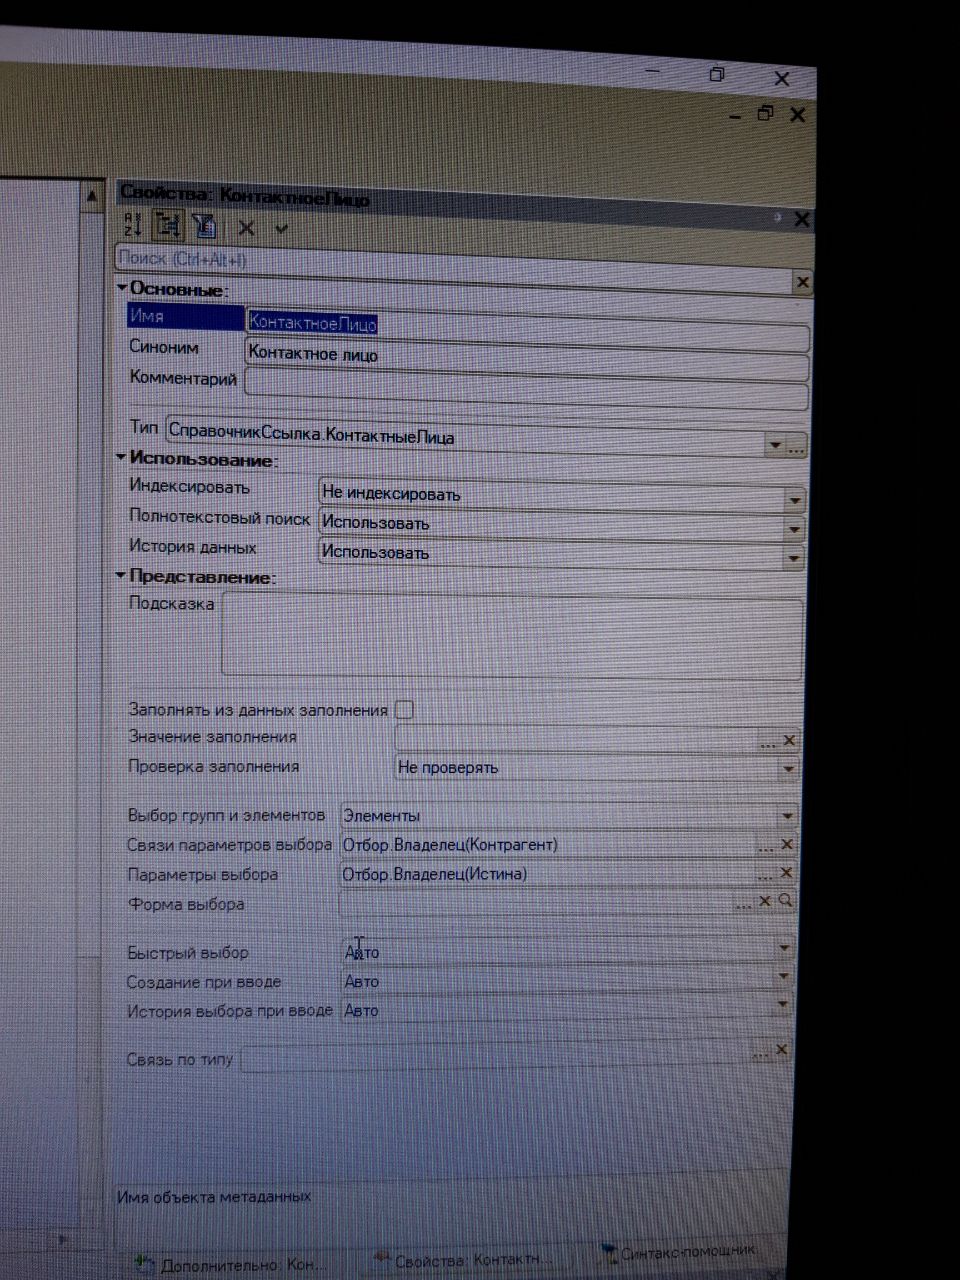Click the Значение заполнения field
Viewport: 960px width, 1280px height.
(577, 741)
